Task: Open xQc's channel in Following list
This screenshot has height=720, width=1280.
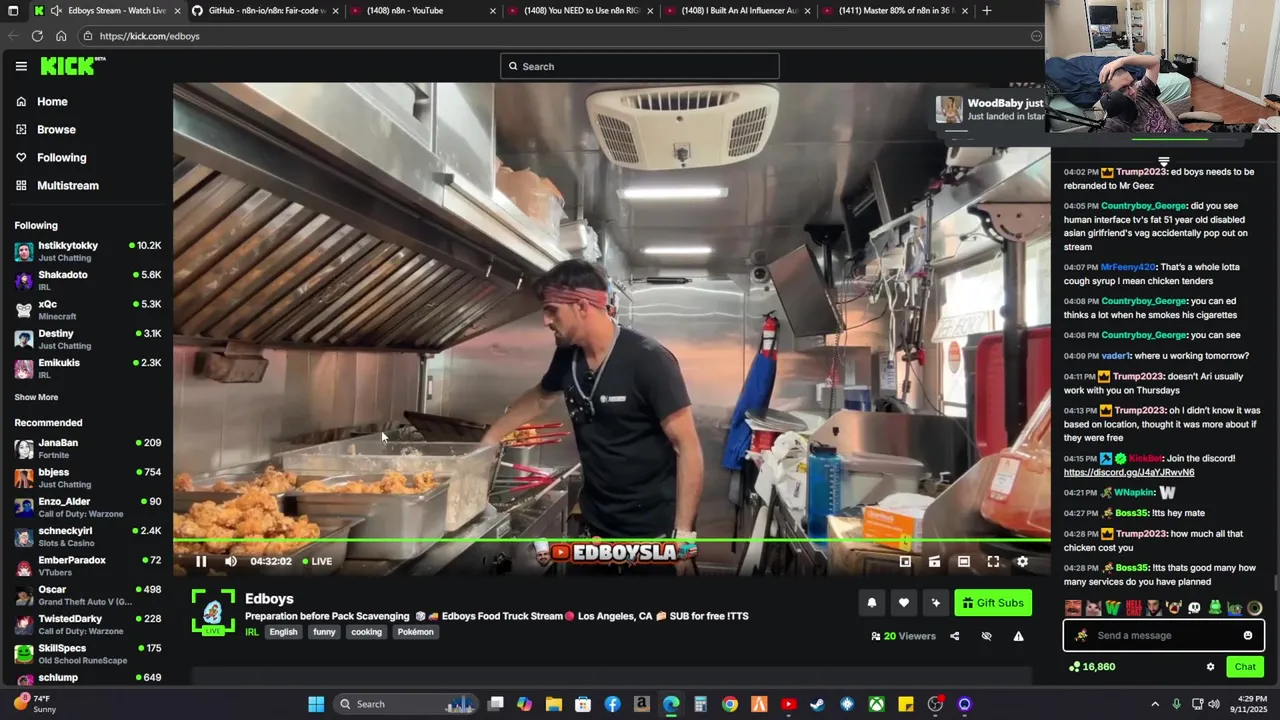Action: [87, 310]
